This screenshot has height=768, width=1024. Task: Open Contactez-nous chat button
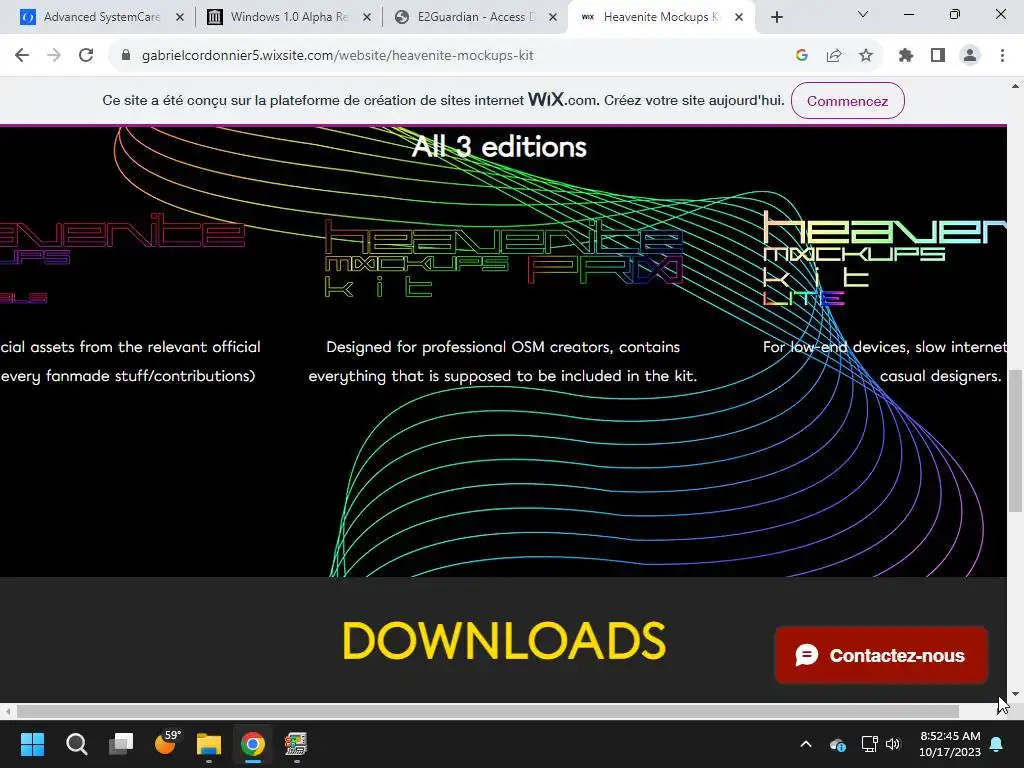coord(881,655)
